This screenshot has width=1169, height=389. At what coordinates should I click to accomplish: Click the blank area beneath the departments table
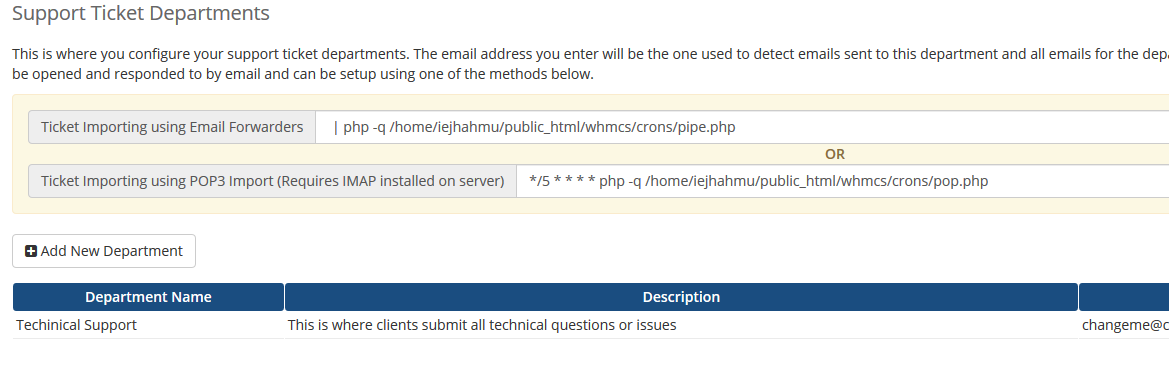584,365
